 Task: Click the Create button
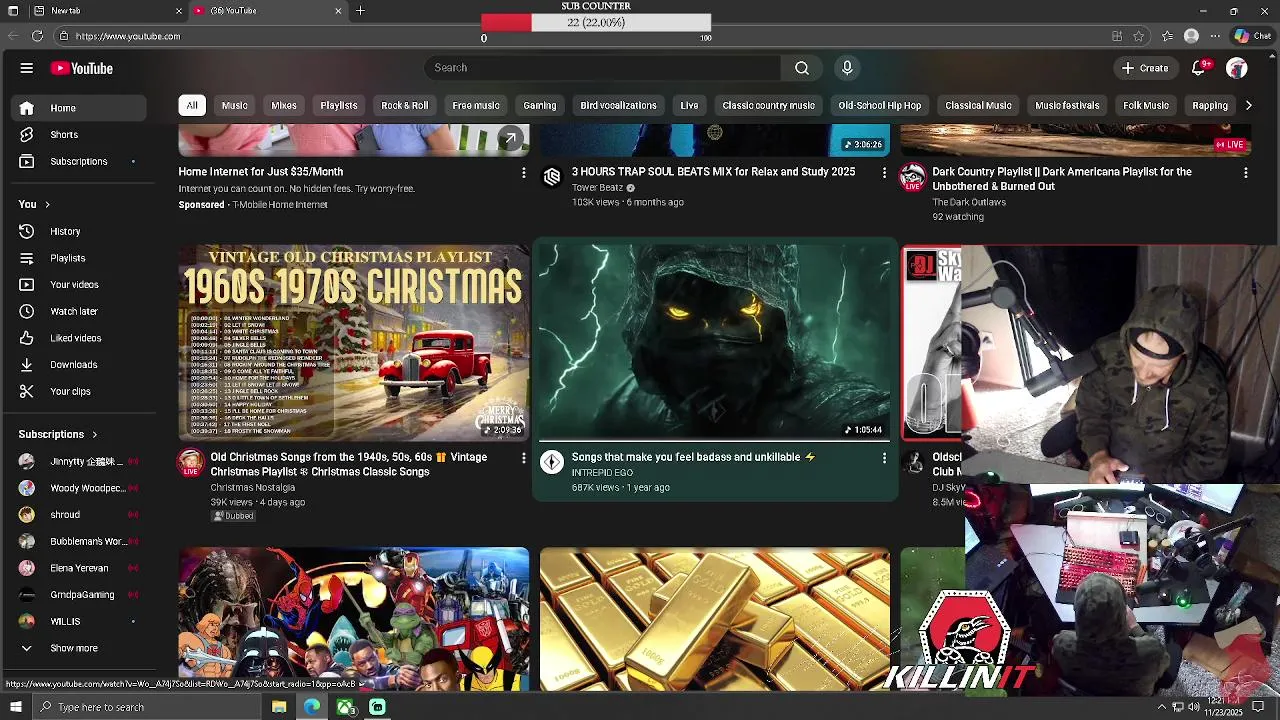click(1145, 68)
